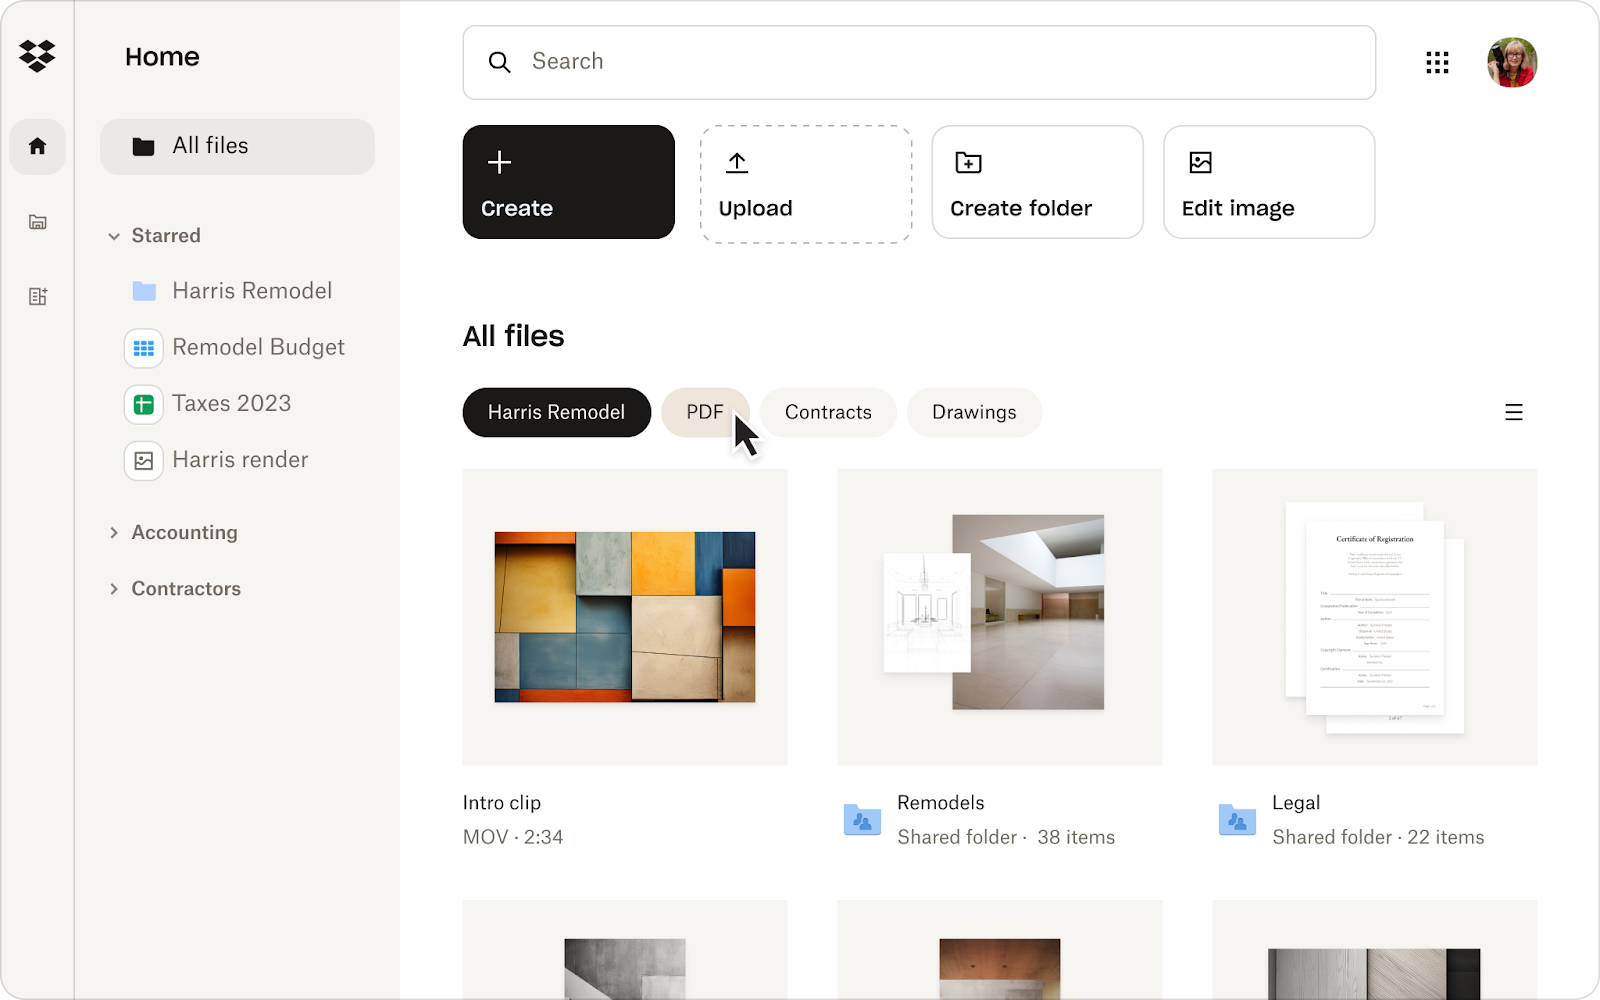
Task: Click the Dropbox logo icon
Action: (x=37, y=56)
